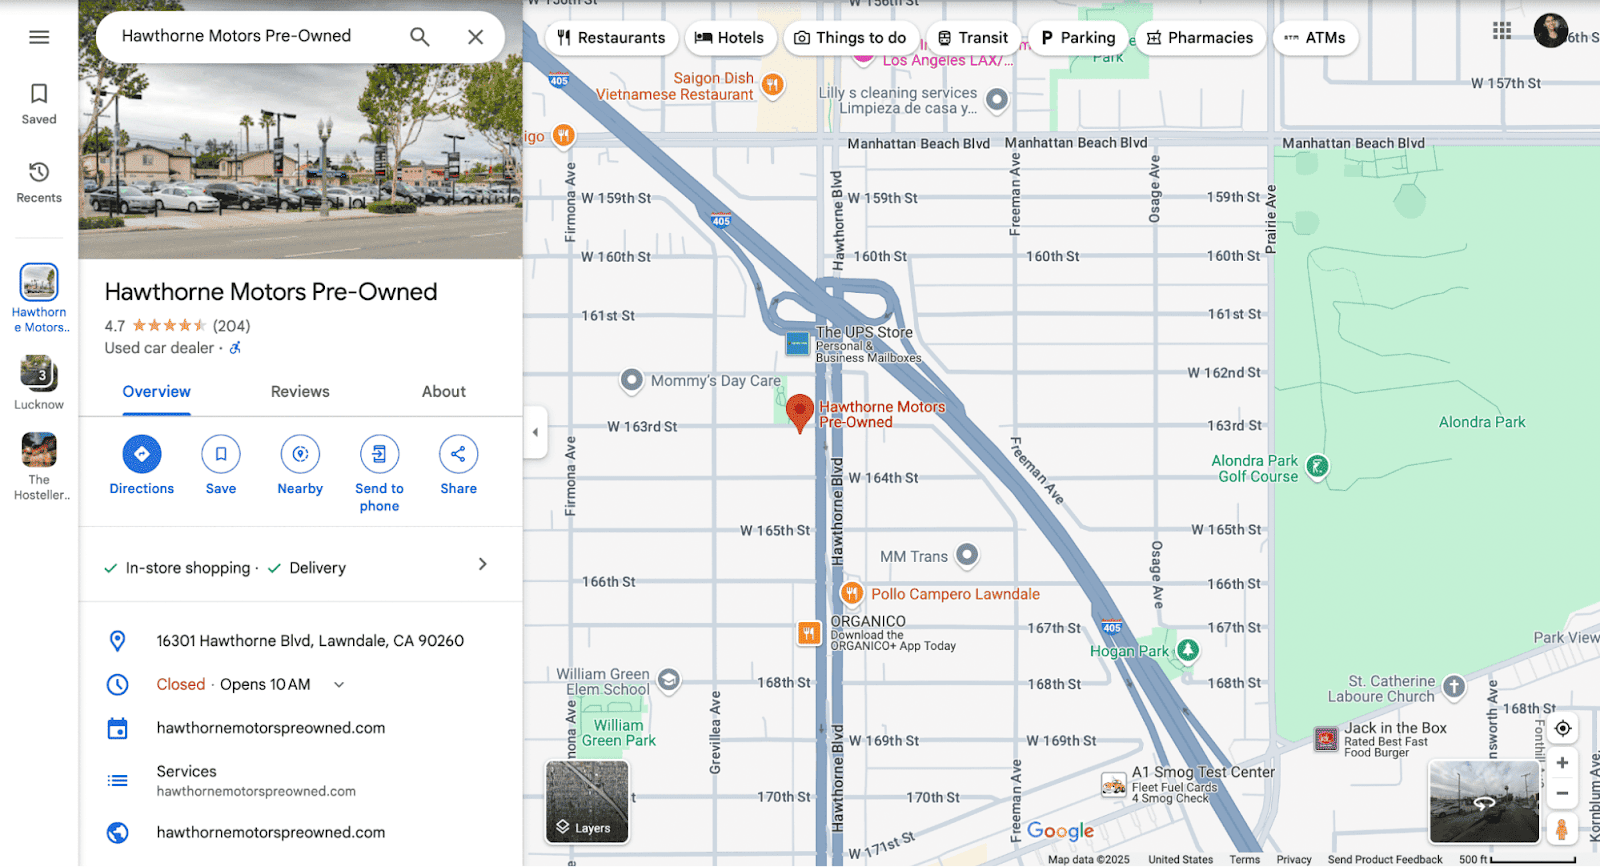The height and width of the screenshot is (867, 1600).
Task: Click The UPS Store map marker
Action: coord(797,344)
